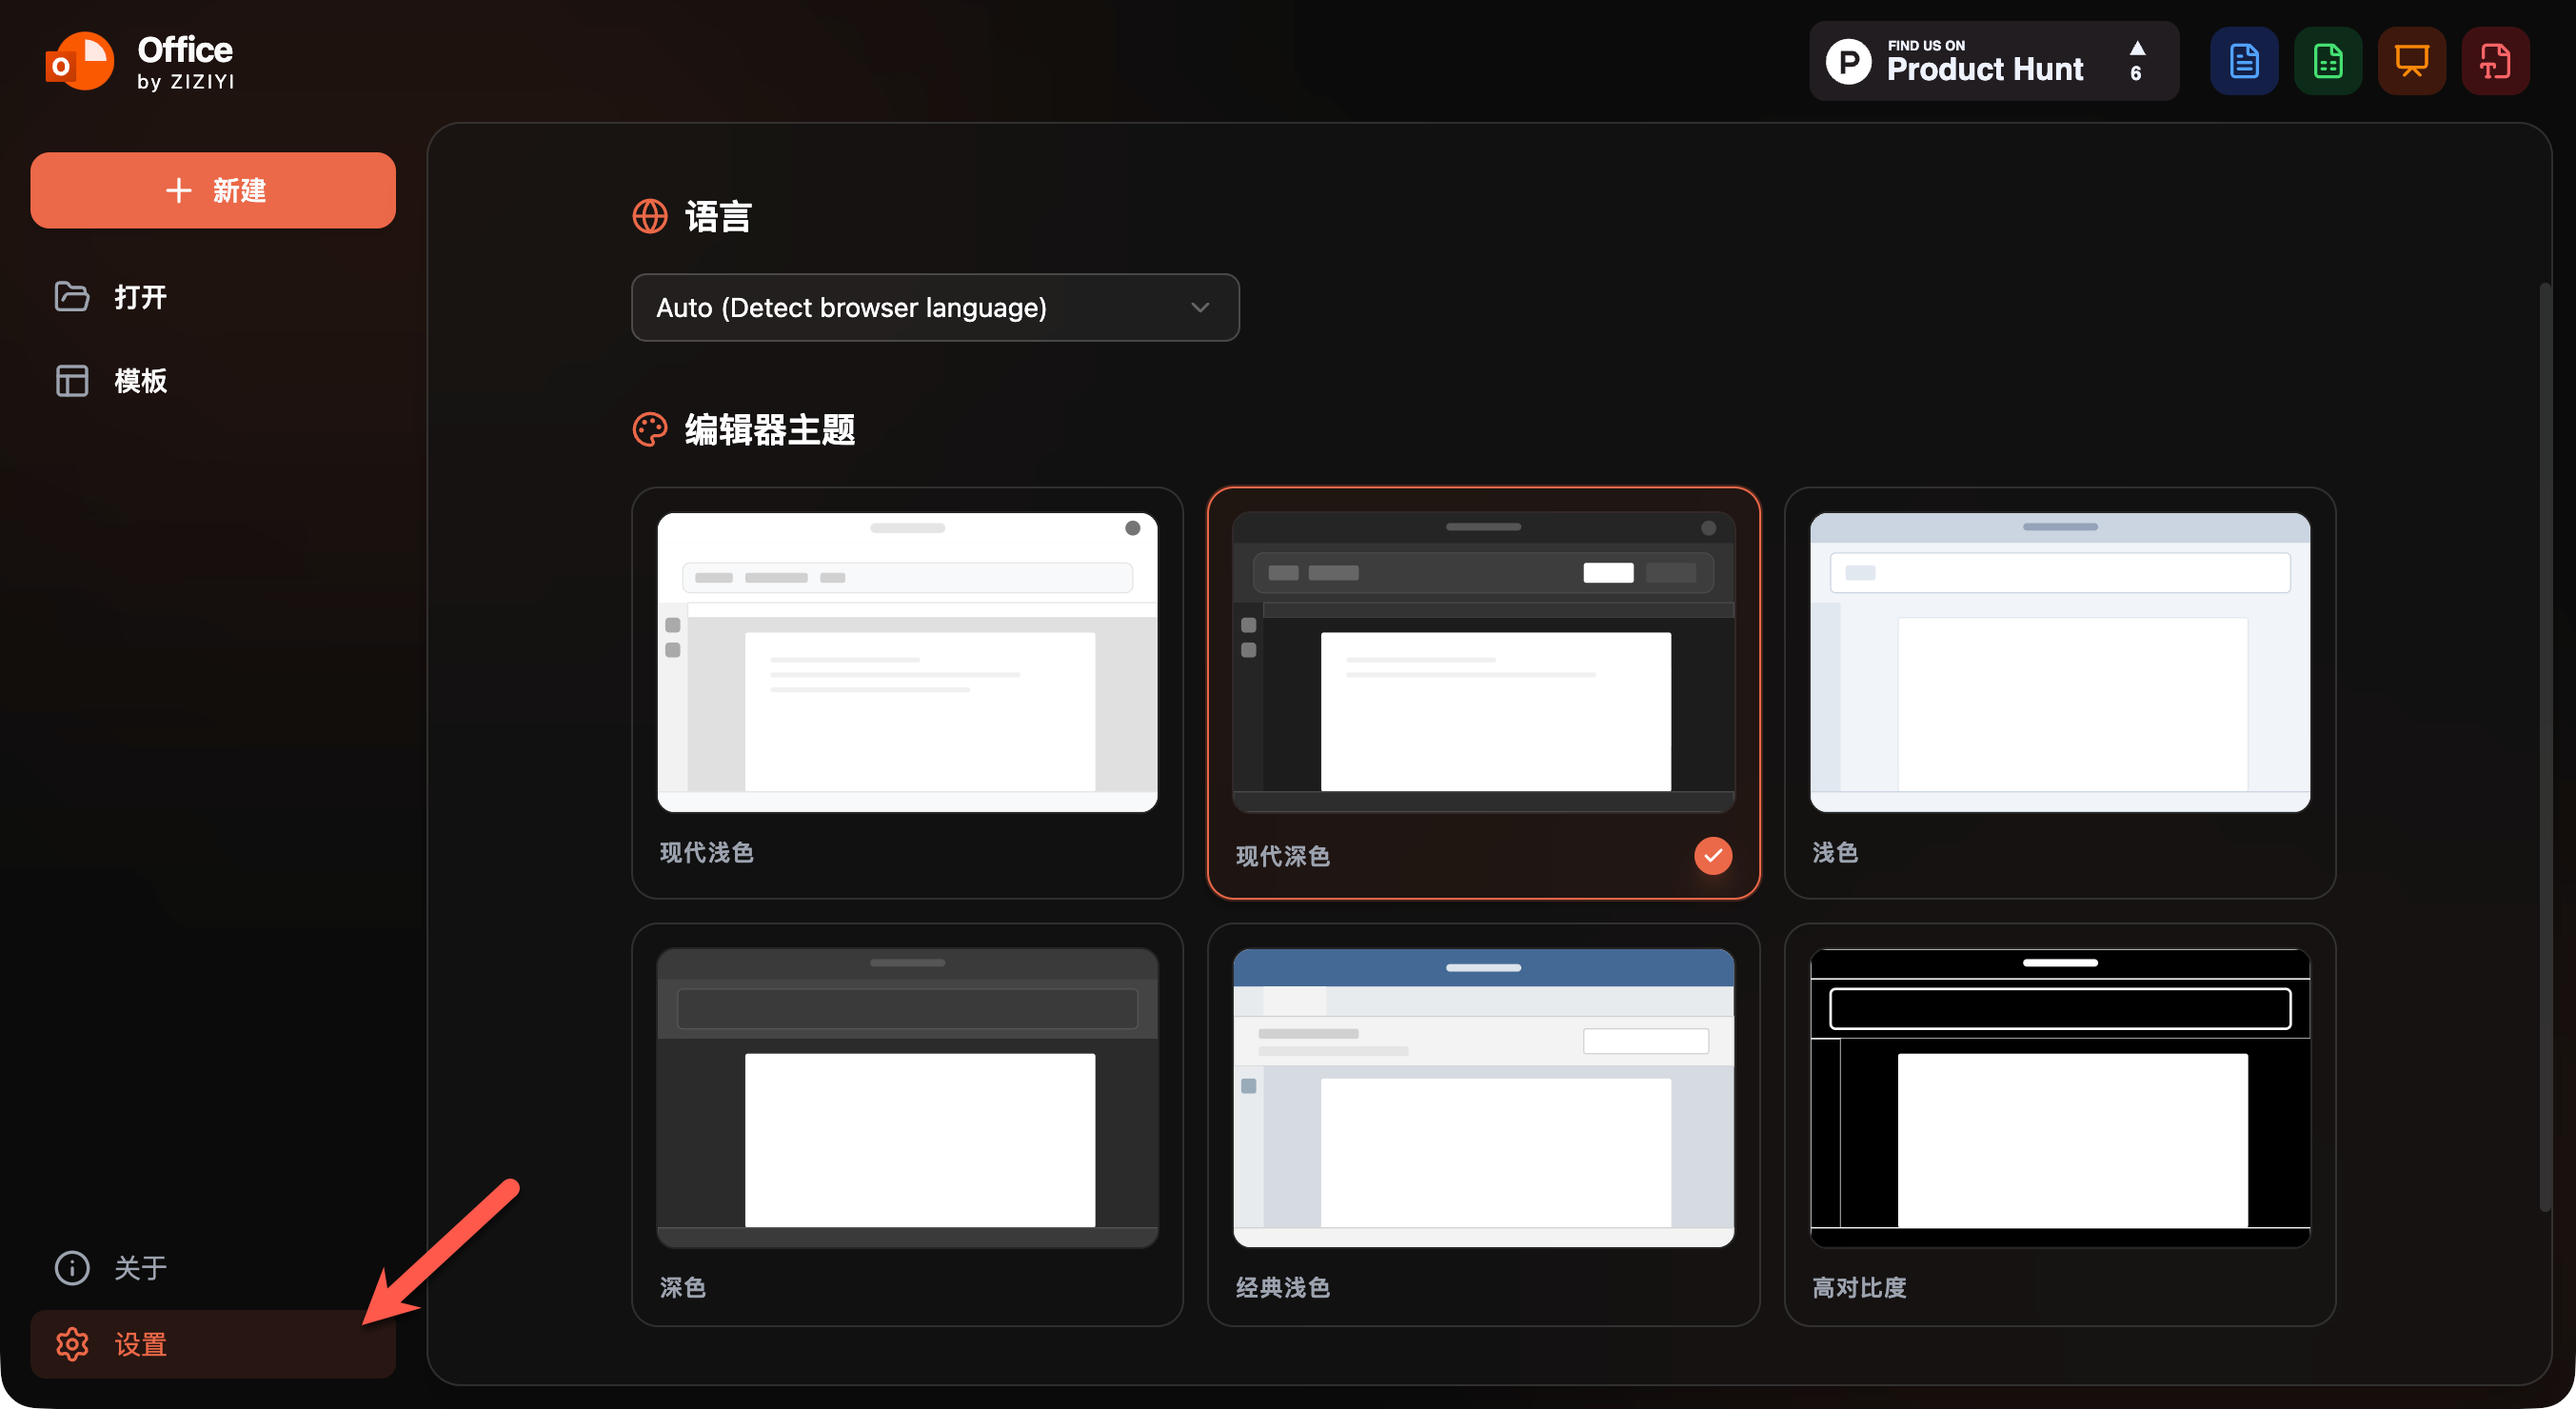
Task: Click the template layout icon beside 模板
Action: pos(72,381)
